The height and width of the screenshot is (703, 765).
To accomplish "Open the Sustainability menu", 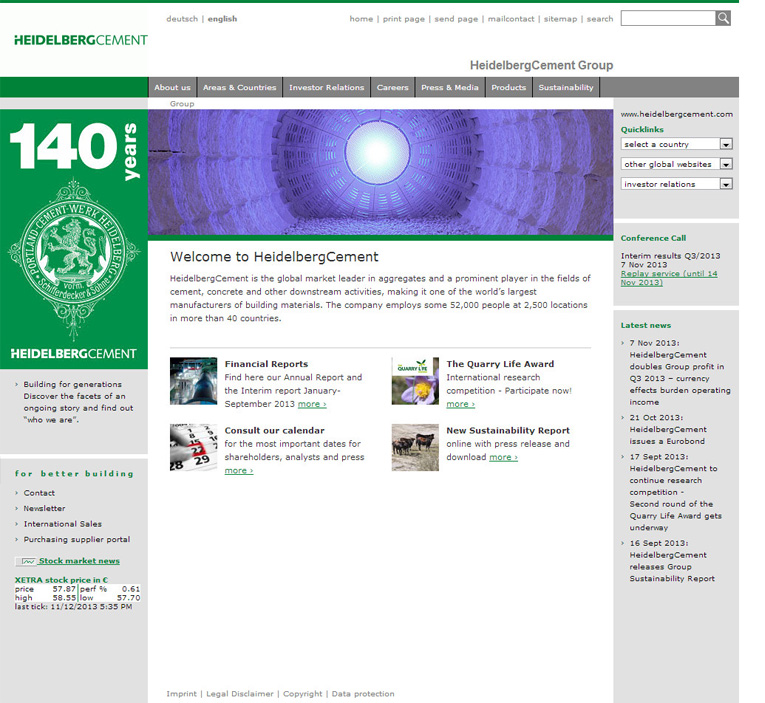I will click(x=566, y=87).
